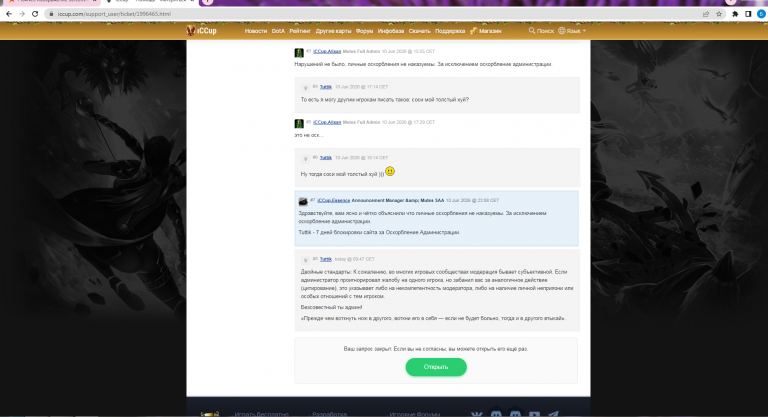Click the browser forward arrow
The image size is (768, 417).
22,14
